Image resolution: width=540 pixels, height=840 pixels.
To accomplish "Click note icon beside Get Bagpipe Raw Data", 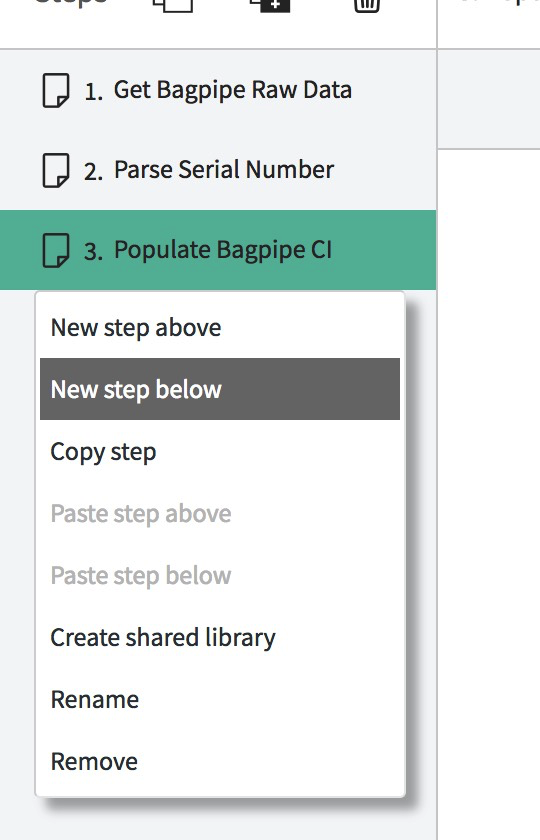I will pyautogui.click(x=56, y=91).
